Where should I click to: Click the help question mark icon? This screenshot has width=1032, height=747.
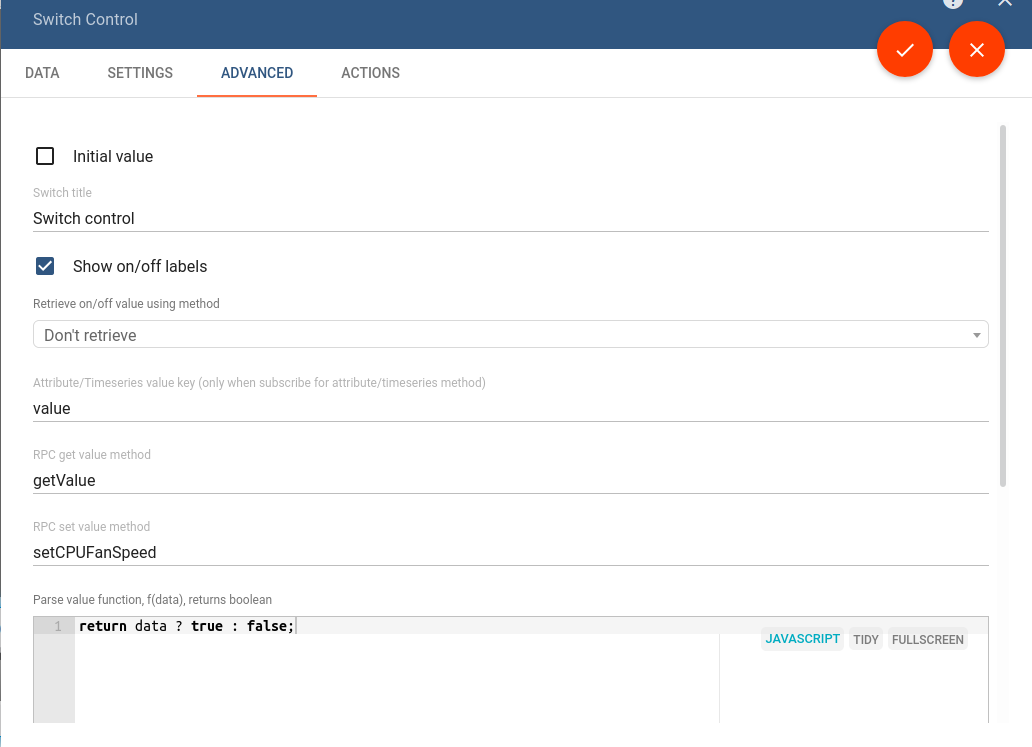[953, 4]
